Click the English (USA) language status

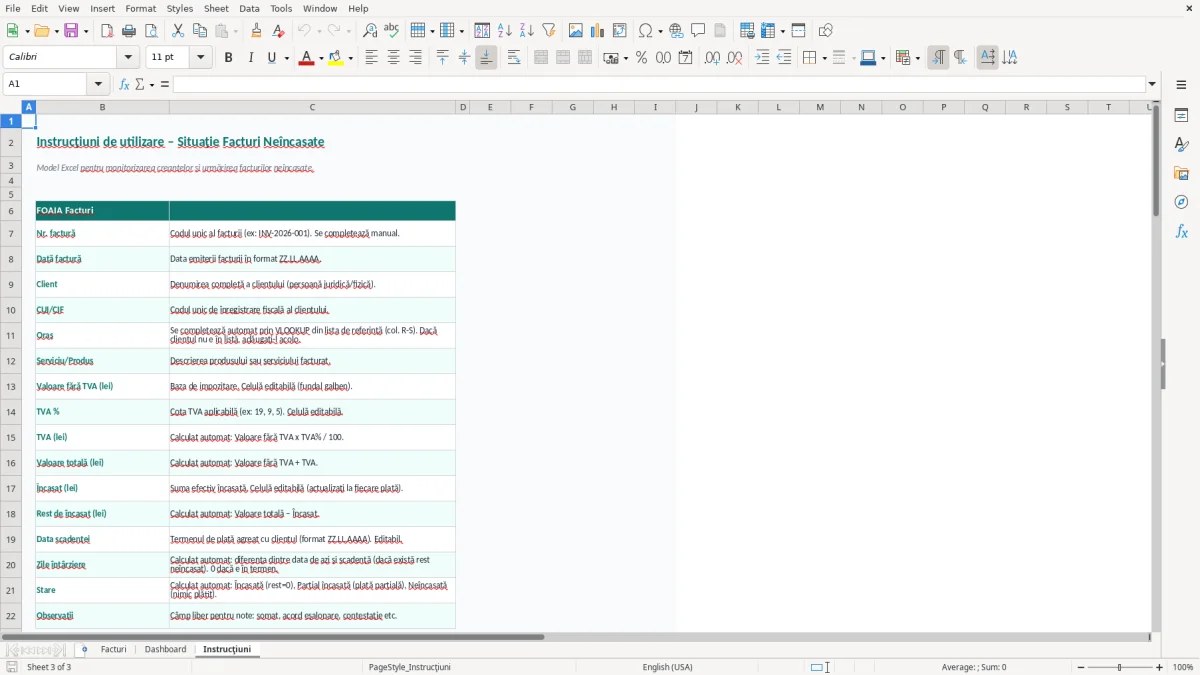667,667
